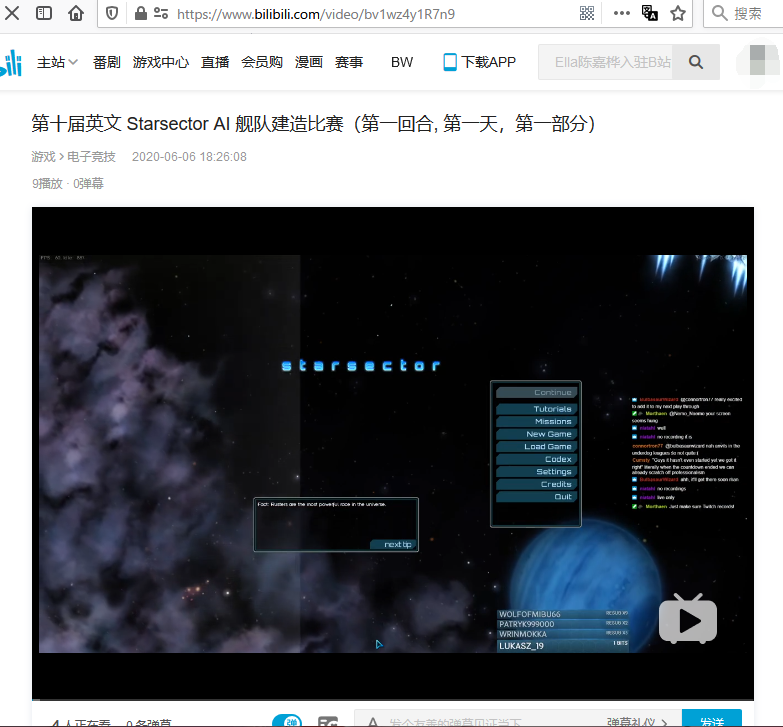Click the QR code icon in address bar
The height and width of the screenshot is (727, 783).
(x=587, y=14)
